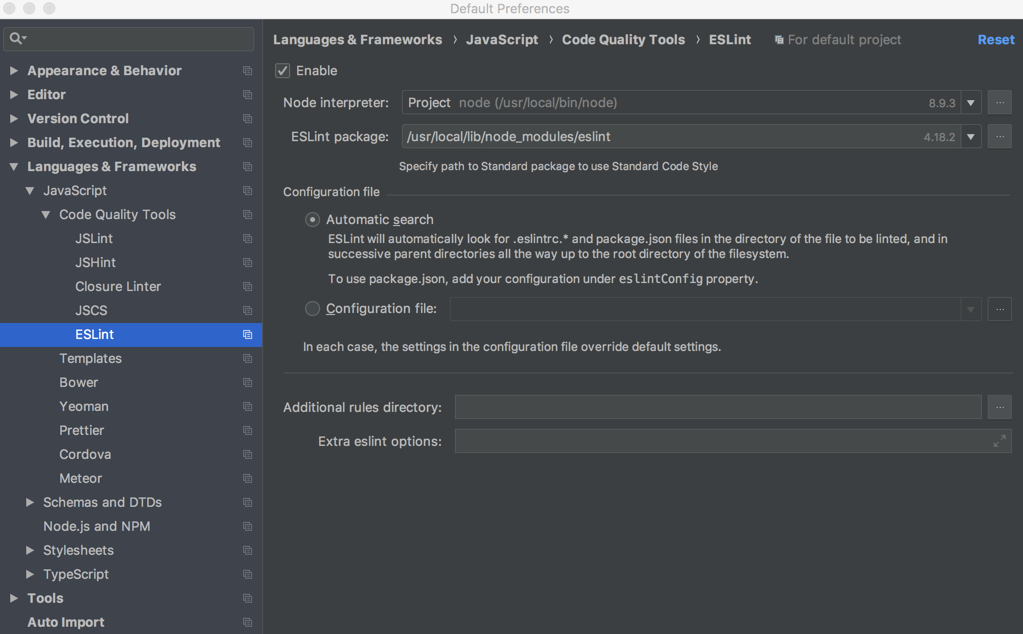1023x634 pixels.
Task: Click the project-level icon beside TypeScript
Action: [247, 574]
